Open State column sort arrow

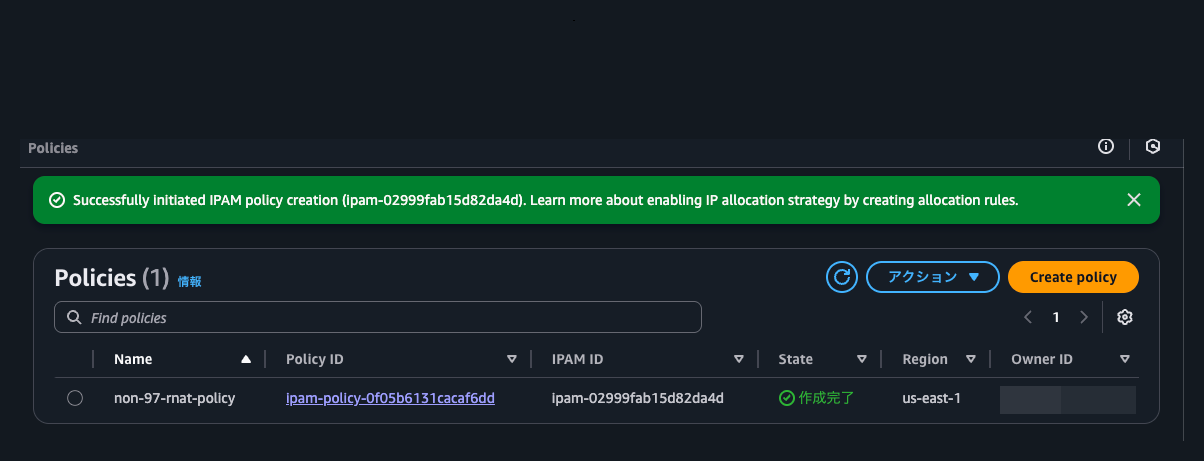(861, 359)
